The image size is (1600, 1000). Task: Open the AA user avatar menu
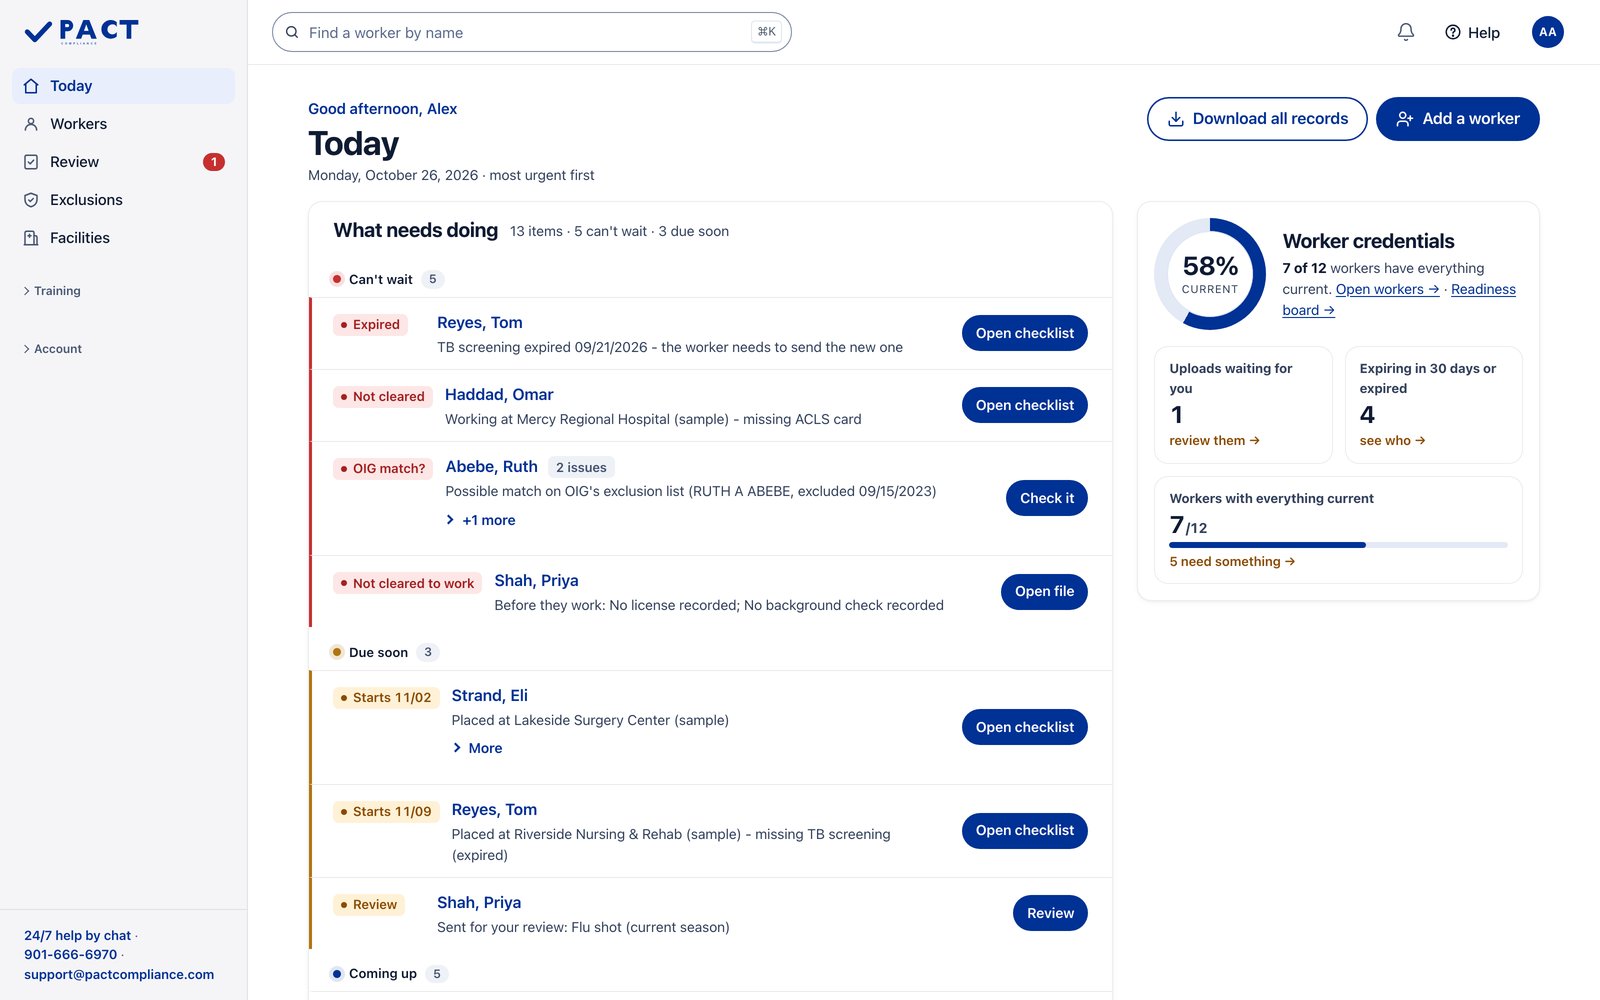pyautogui.click(x=1547, y=32)
